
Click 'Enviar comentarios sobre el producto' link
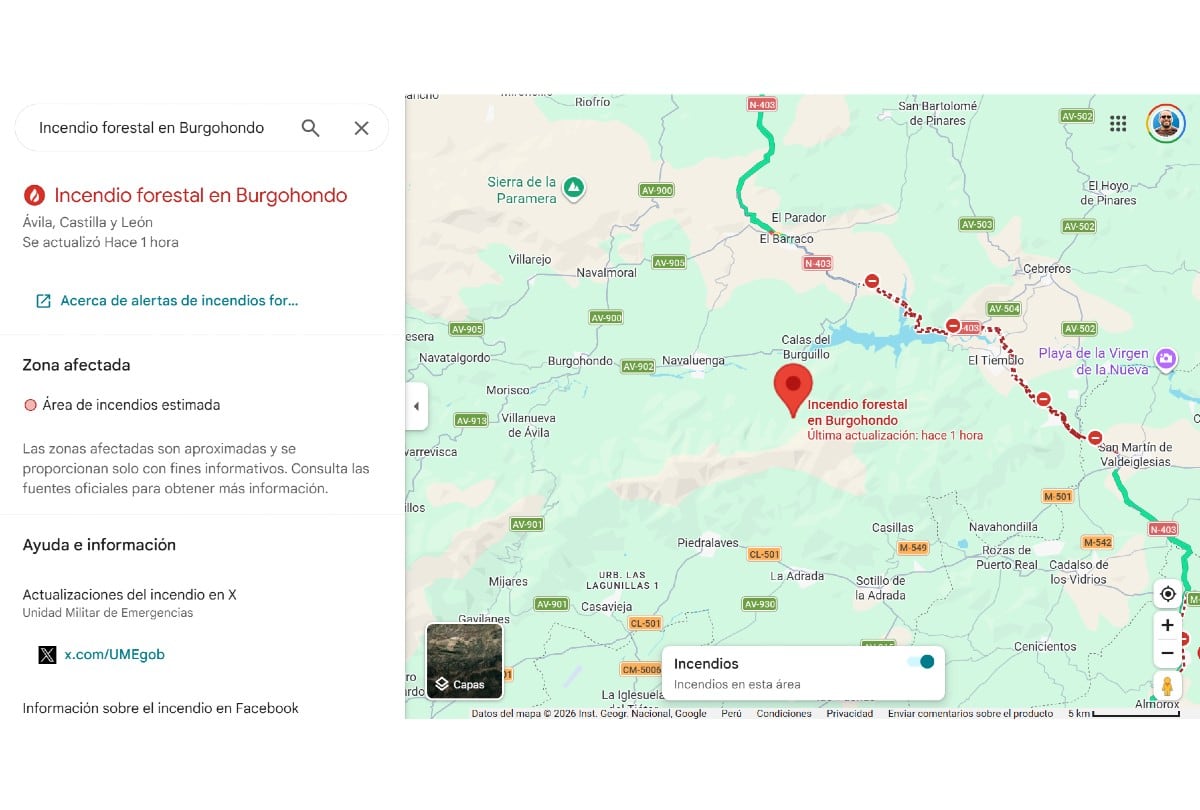tap(970, 713)
